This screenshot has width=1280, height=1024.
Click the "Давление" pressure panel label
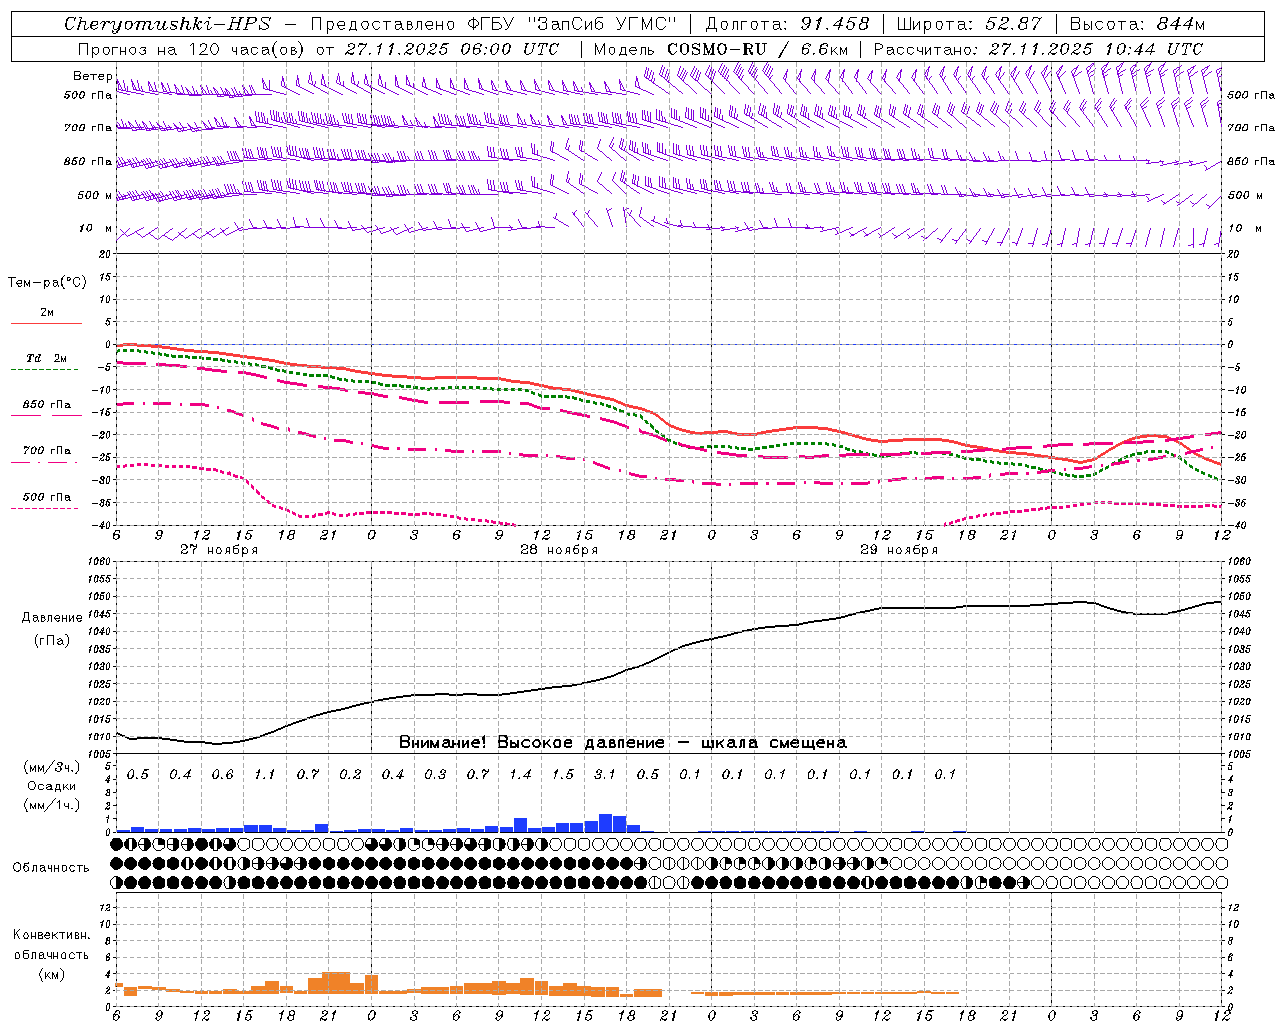pos(52,617)
